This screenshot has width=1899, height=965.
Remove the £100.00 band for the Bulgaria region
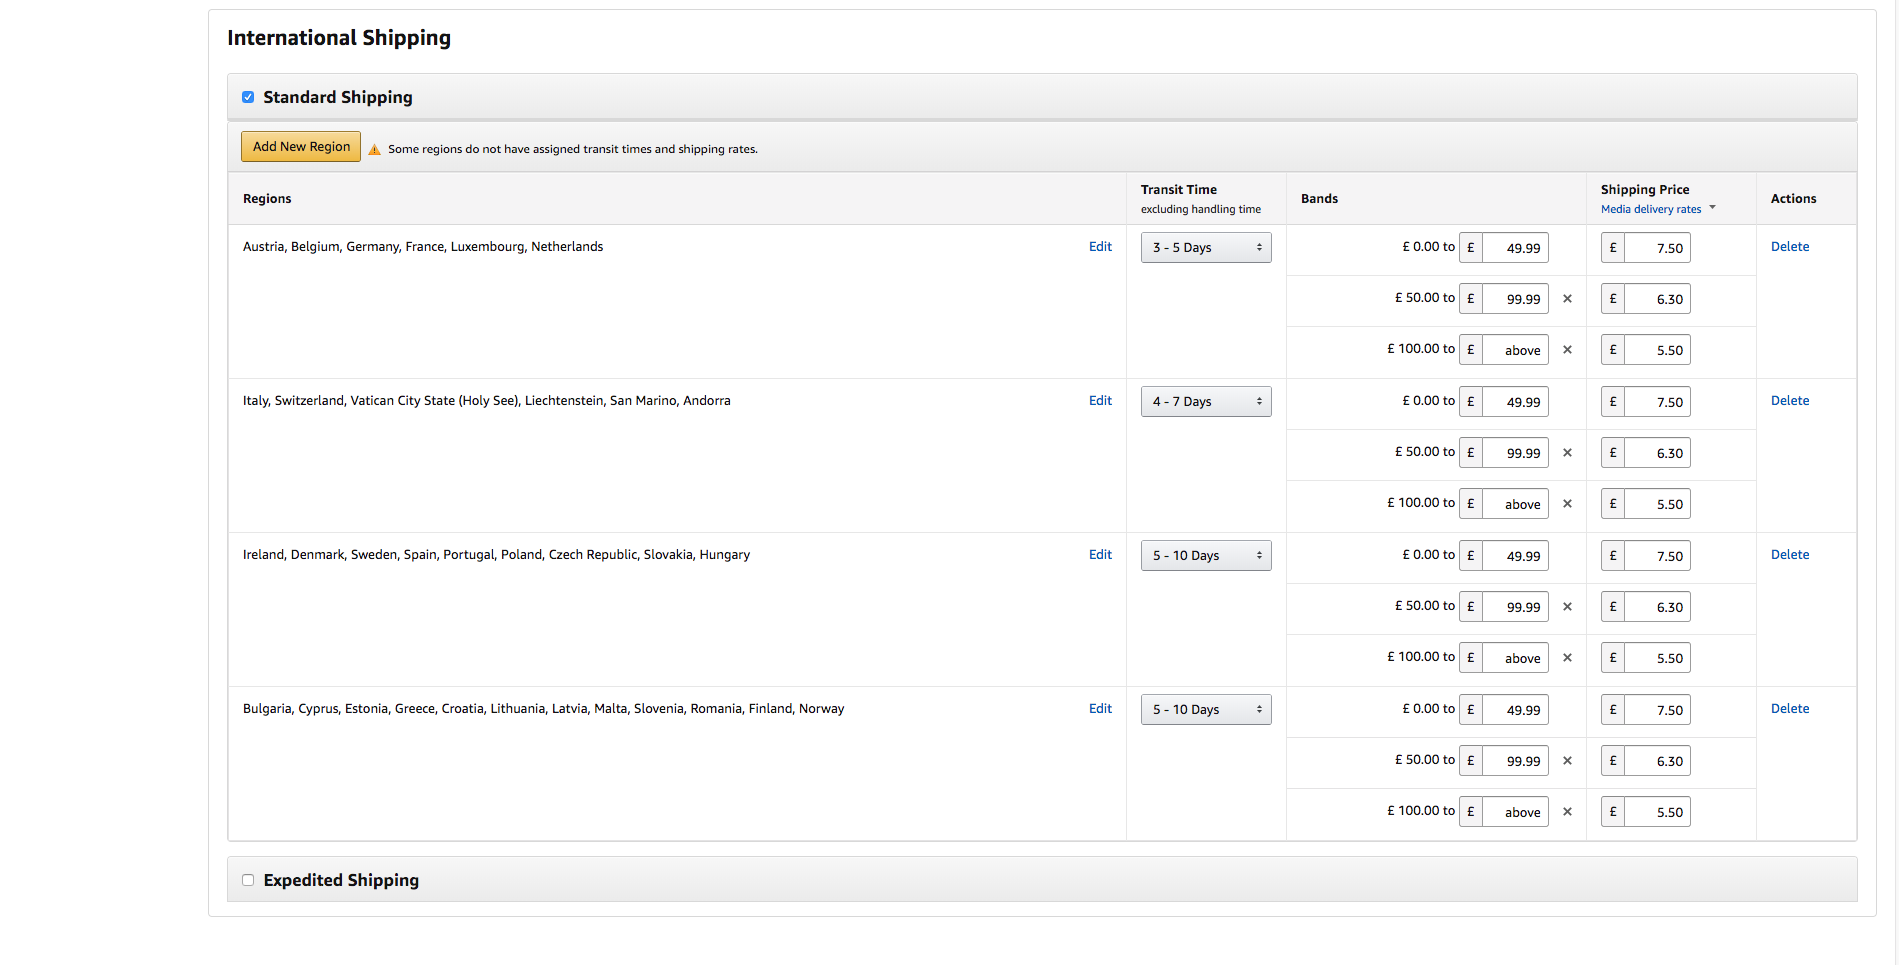pos(1567,812)
